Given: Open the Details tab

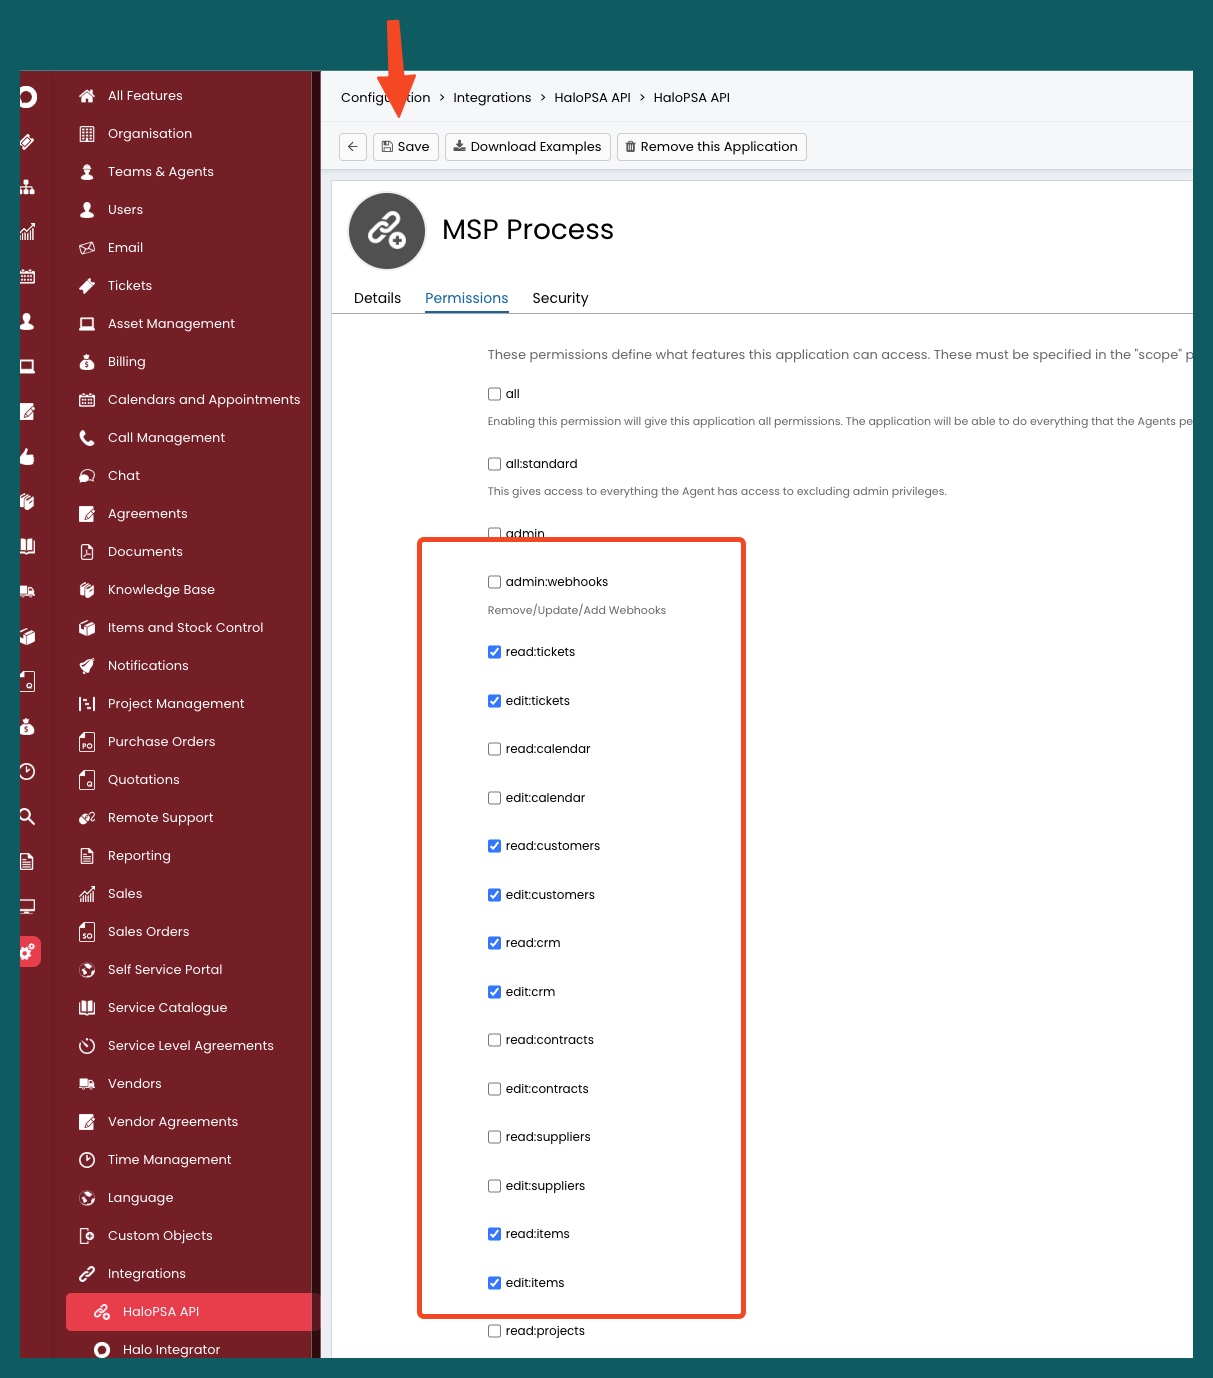Looking at the screenshot, I should pos(377,298).
